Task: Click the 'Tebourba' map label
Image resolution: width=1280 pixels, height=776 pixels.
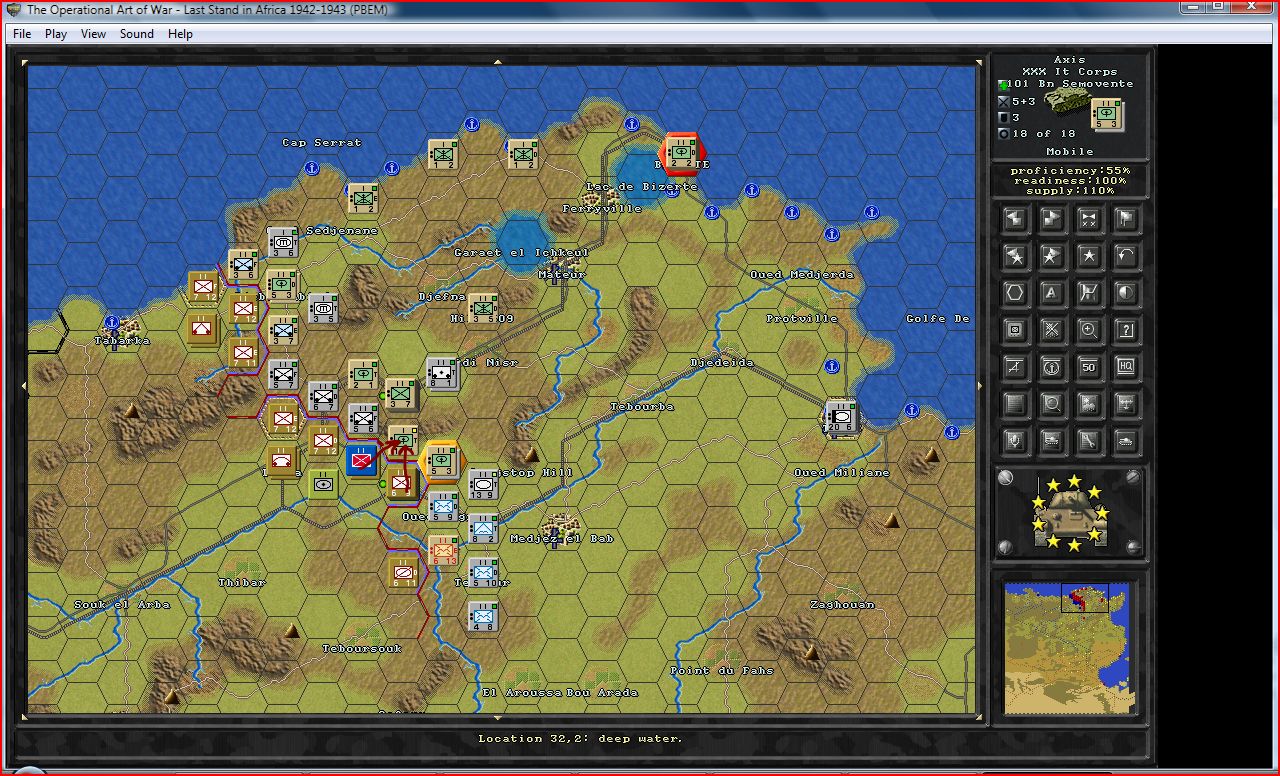Action: [x=642, y=407]
